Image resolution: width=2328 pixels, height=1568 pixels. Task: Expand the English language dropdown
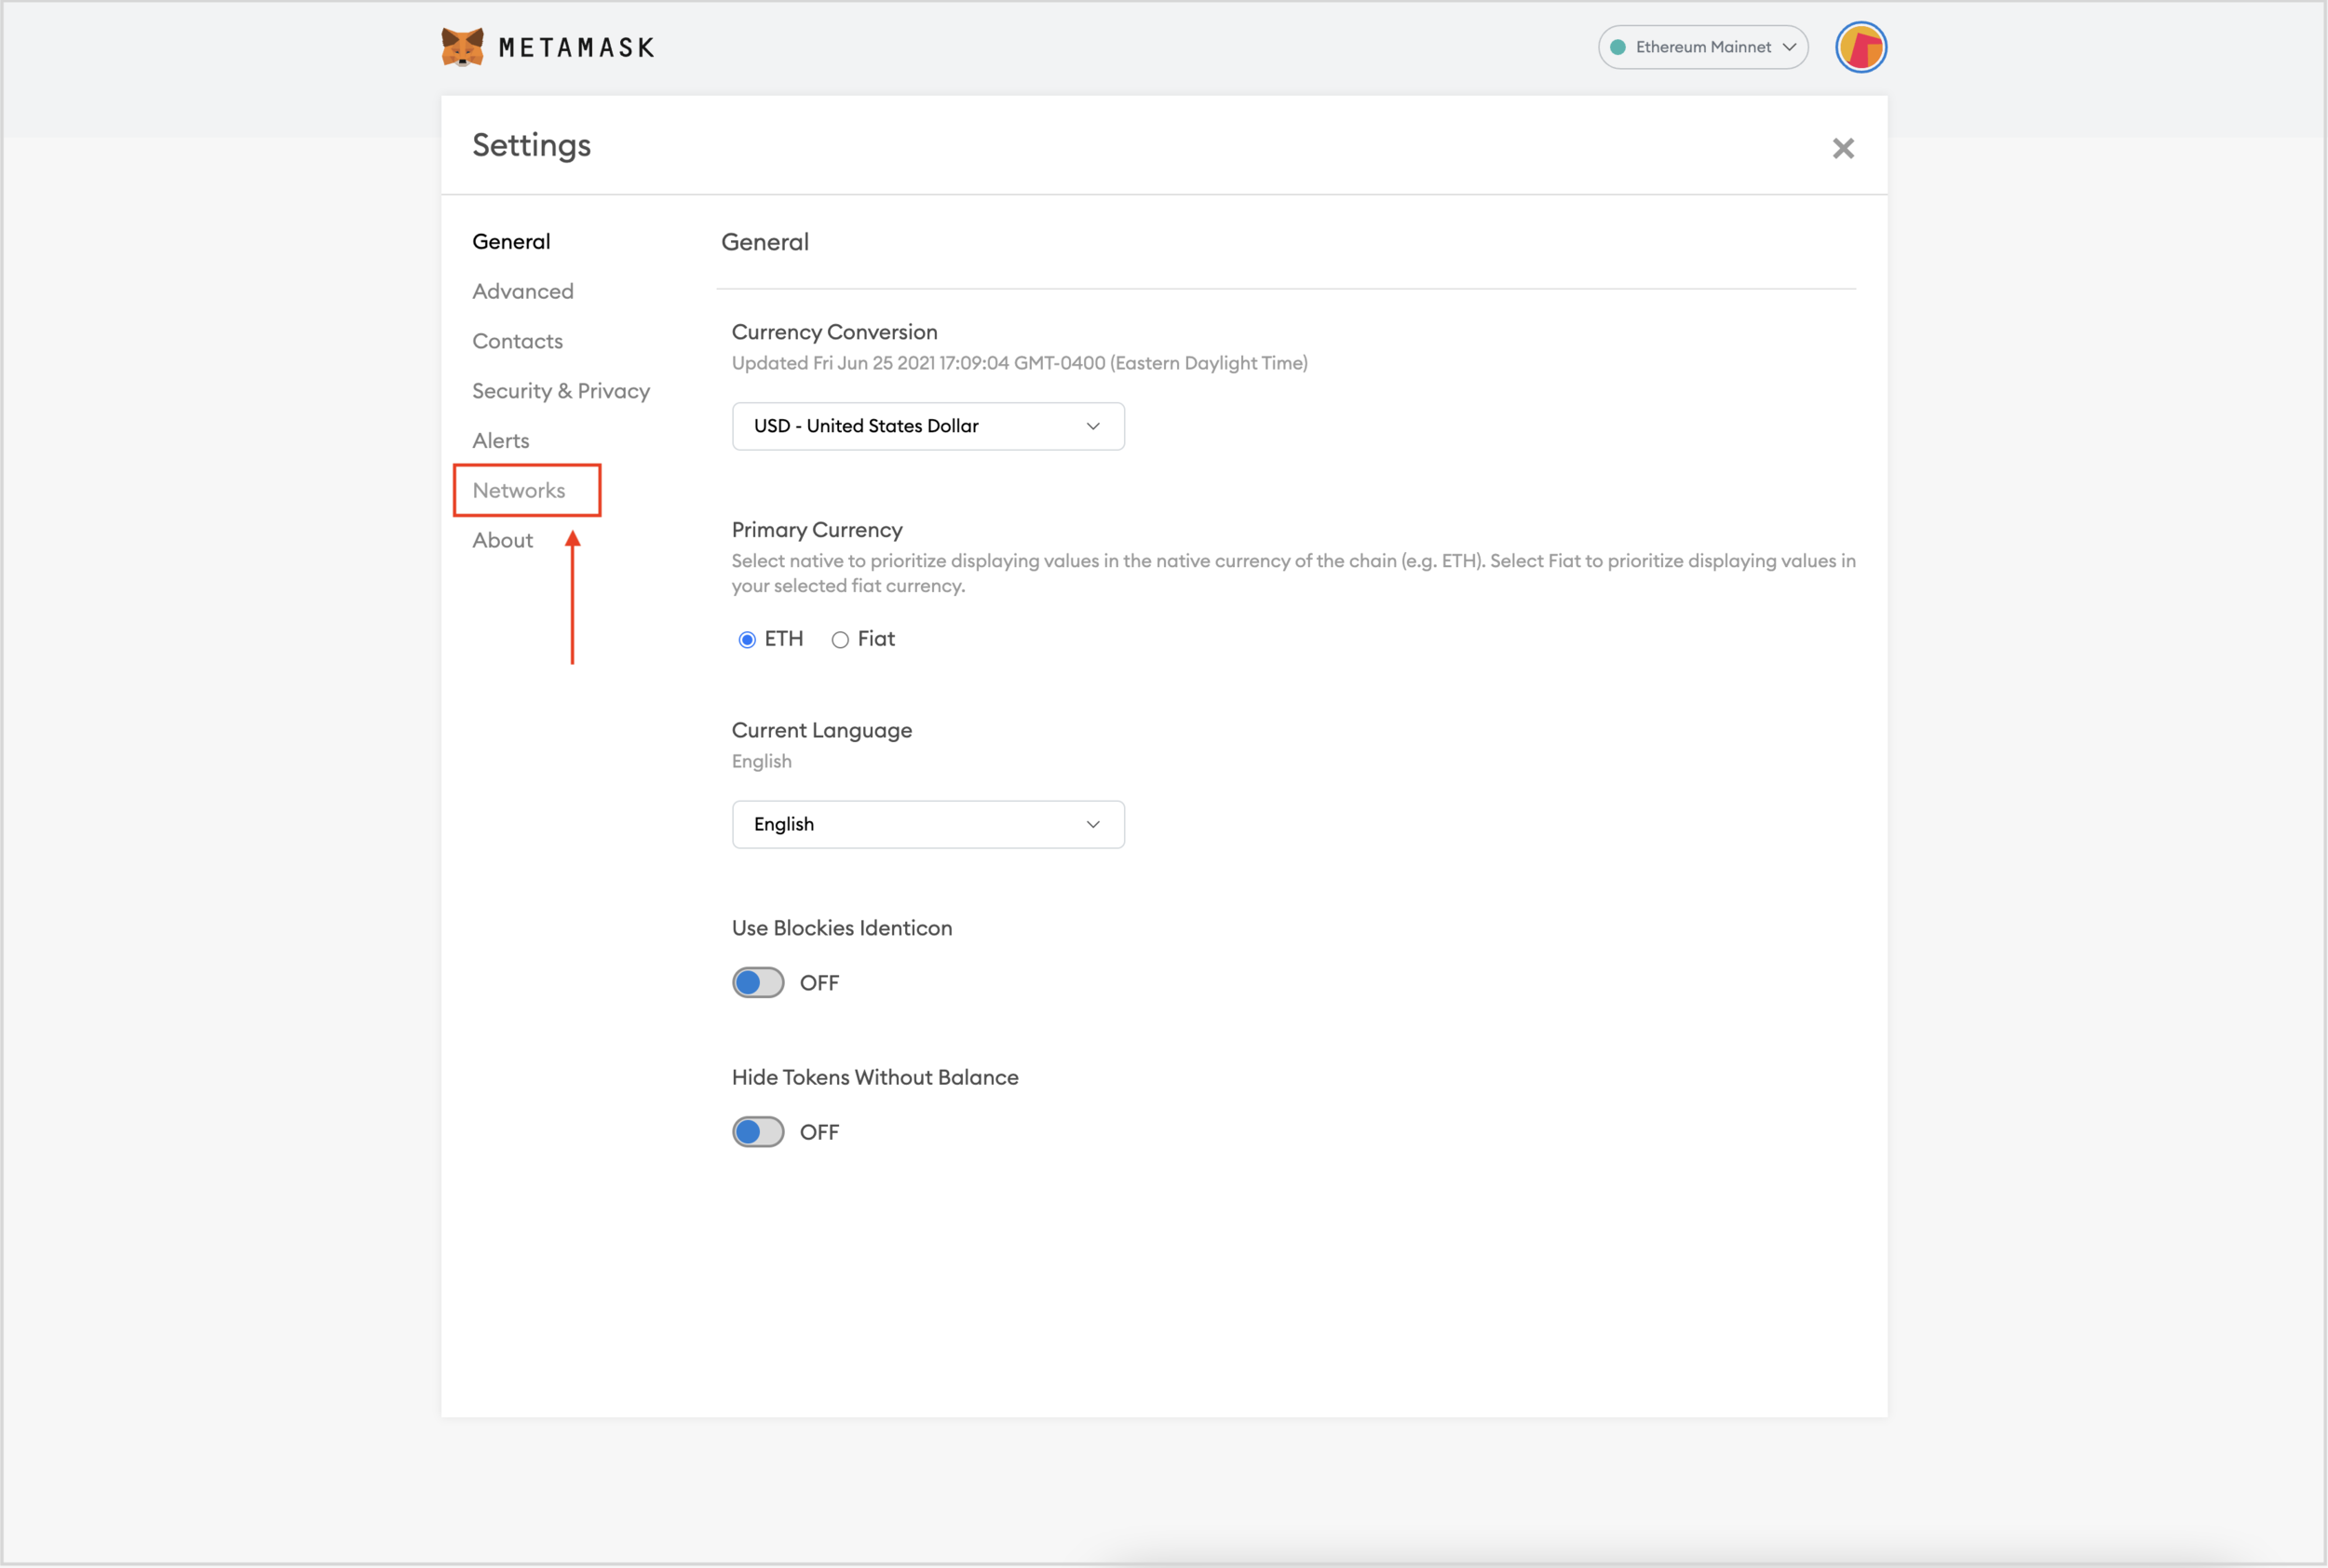click(927, 824)
